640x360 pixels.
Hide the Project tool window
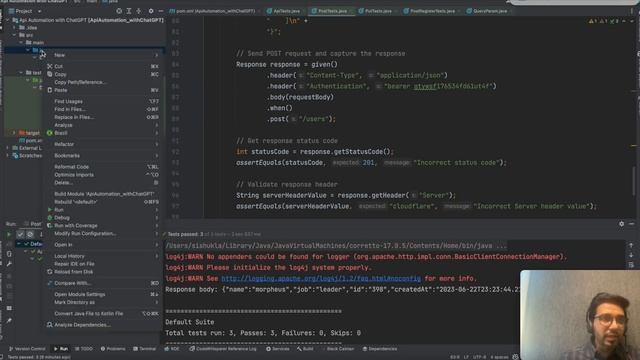point(160,11)
